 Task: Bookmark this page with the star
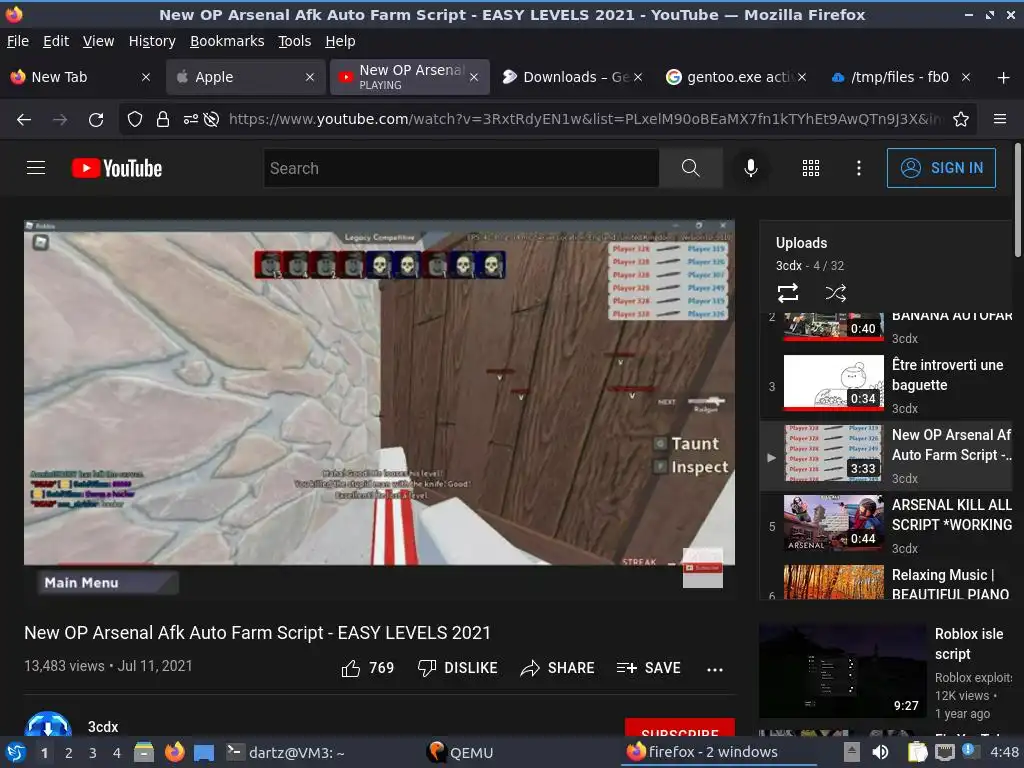point(961,120)
